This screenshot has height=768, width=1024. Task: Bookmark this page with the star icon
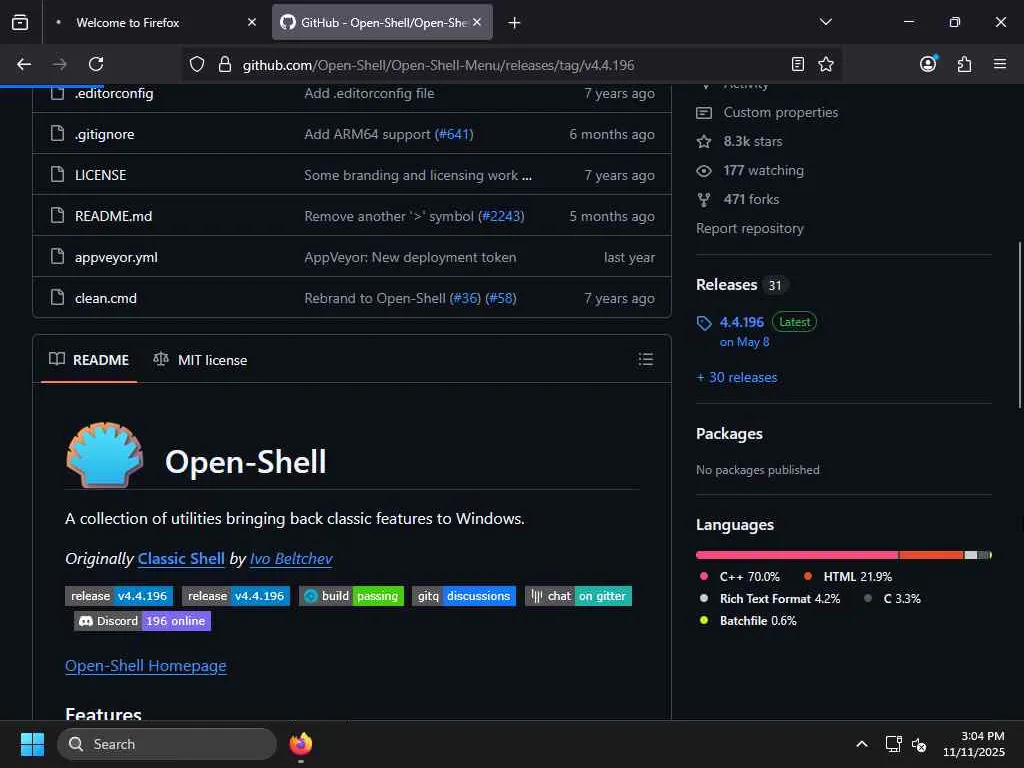825,64
